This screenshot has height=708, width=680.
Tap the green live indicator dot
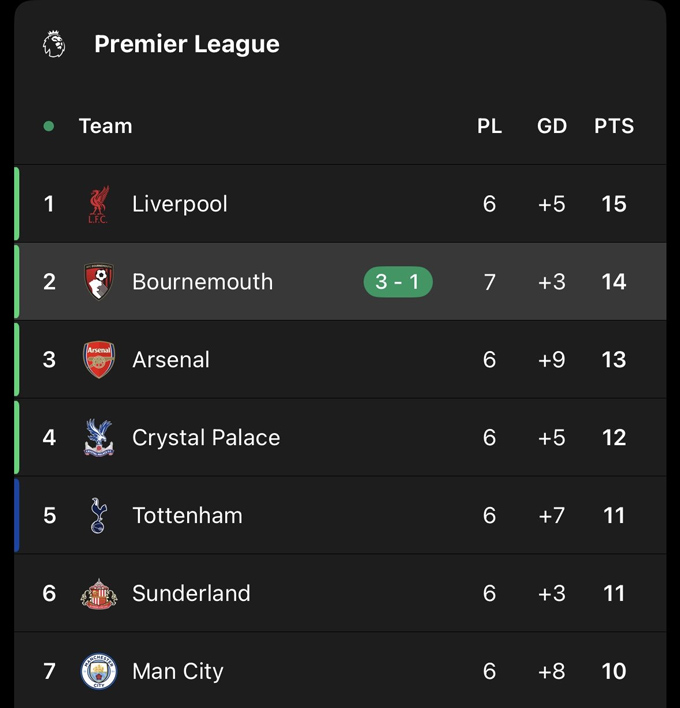click(49, 126)
